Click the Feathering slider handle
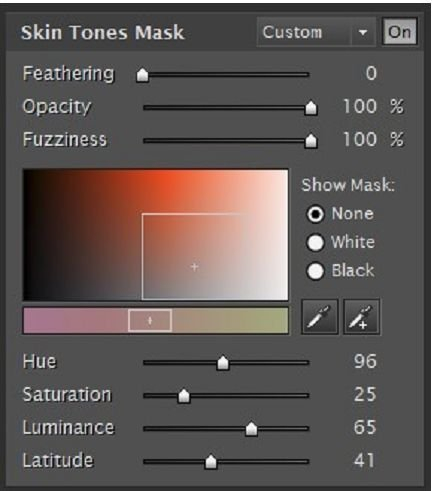Screen dimensions: 432x491 [x=142, y=75]
